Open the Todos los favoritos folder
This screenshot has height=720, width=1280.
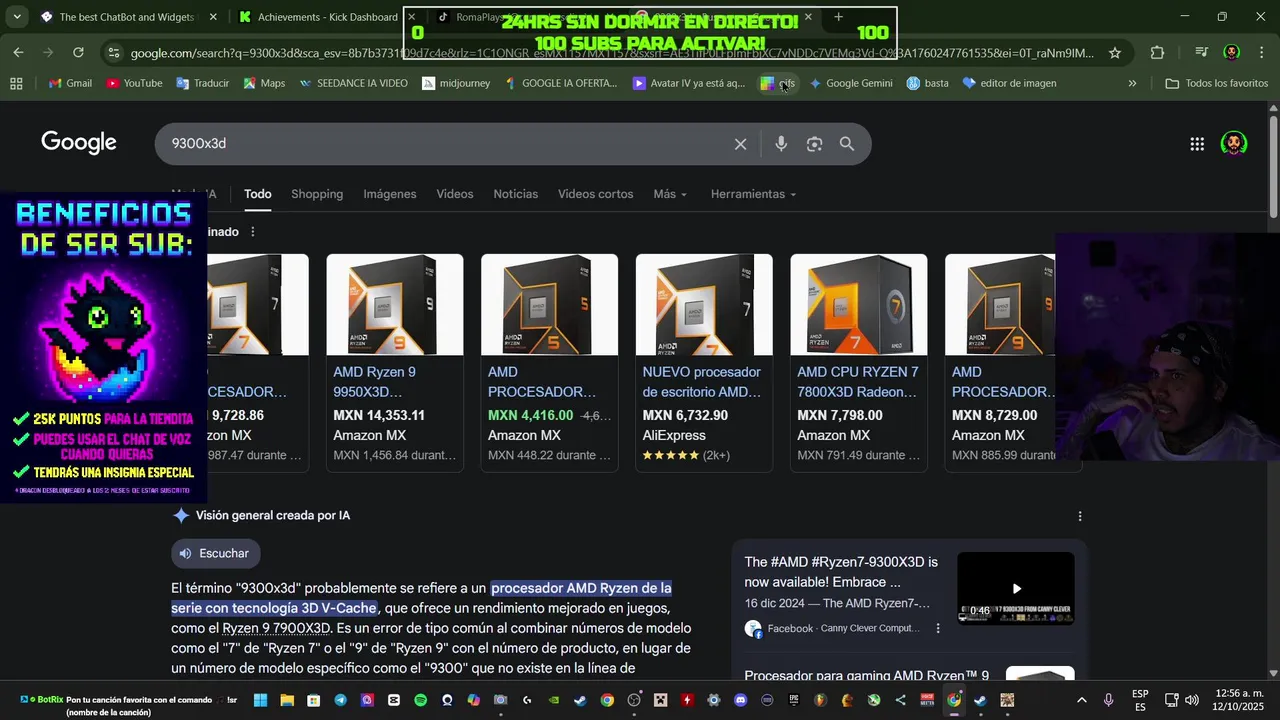1217,84
